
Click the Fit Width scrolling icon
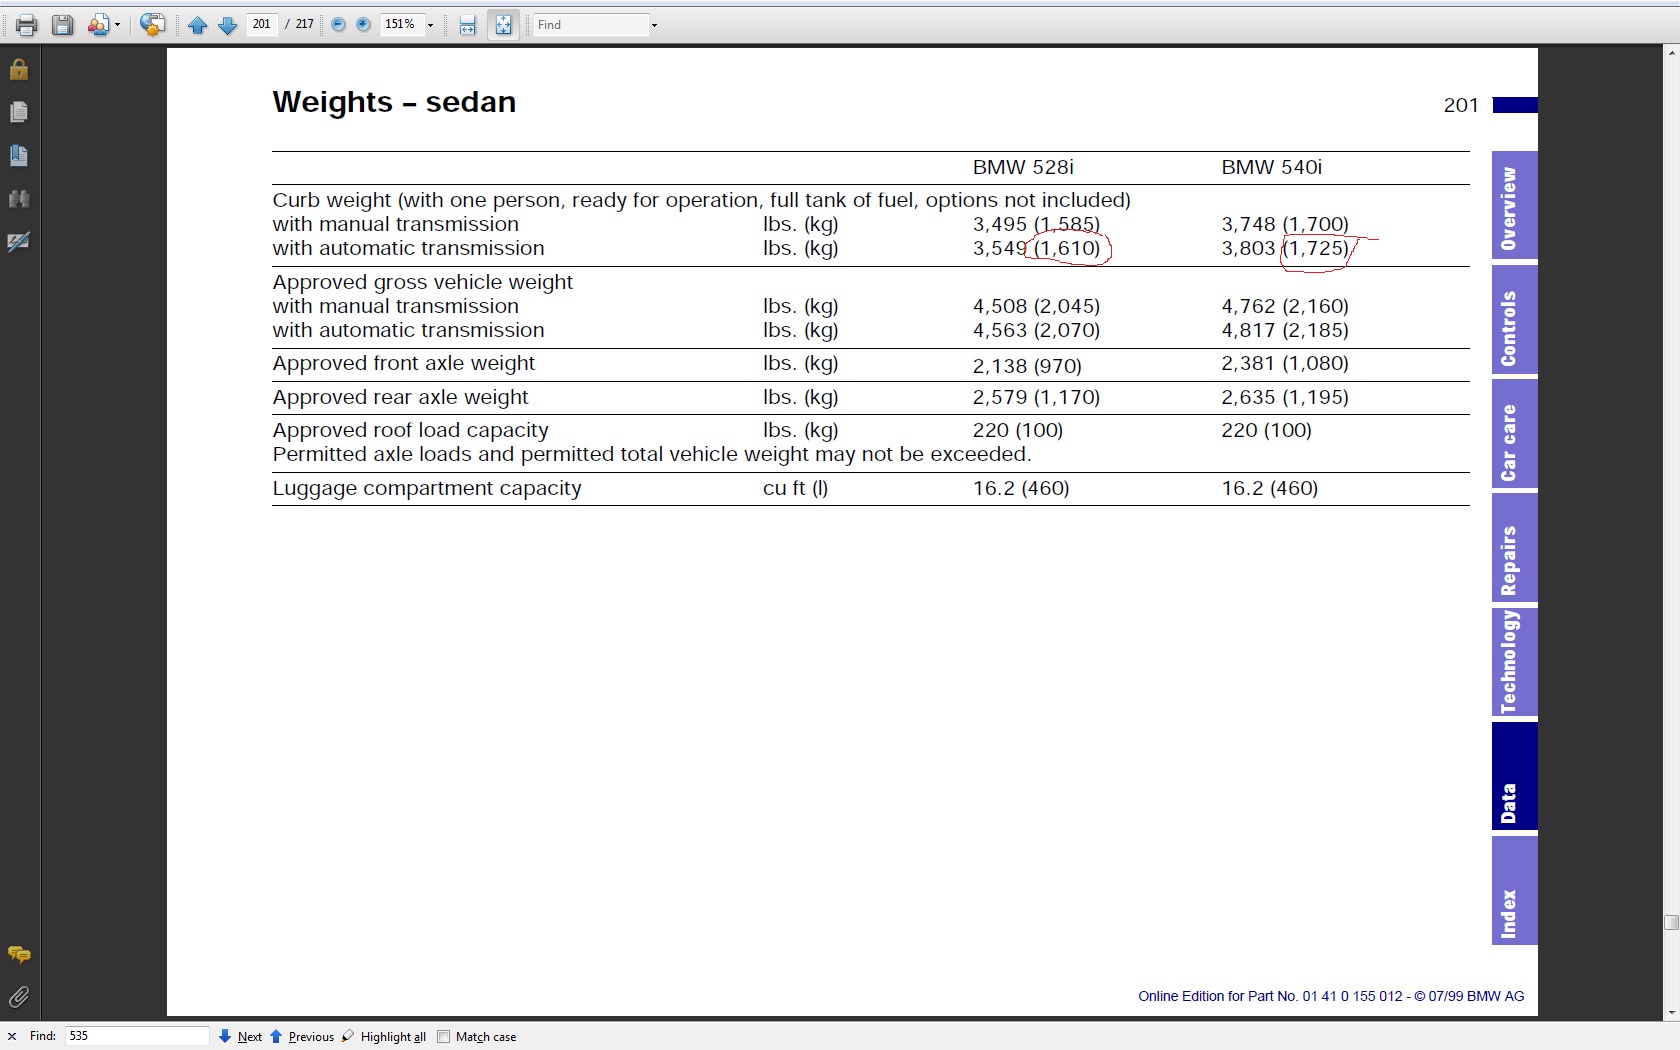(x=467, y=25)
